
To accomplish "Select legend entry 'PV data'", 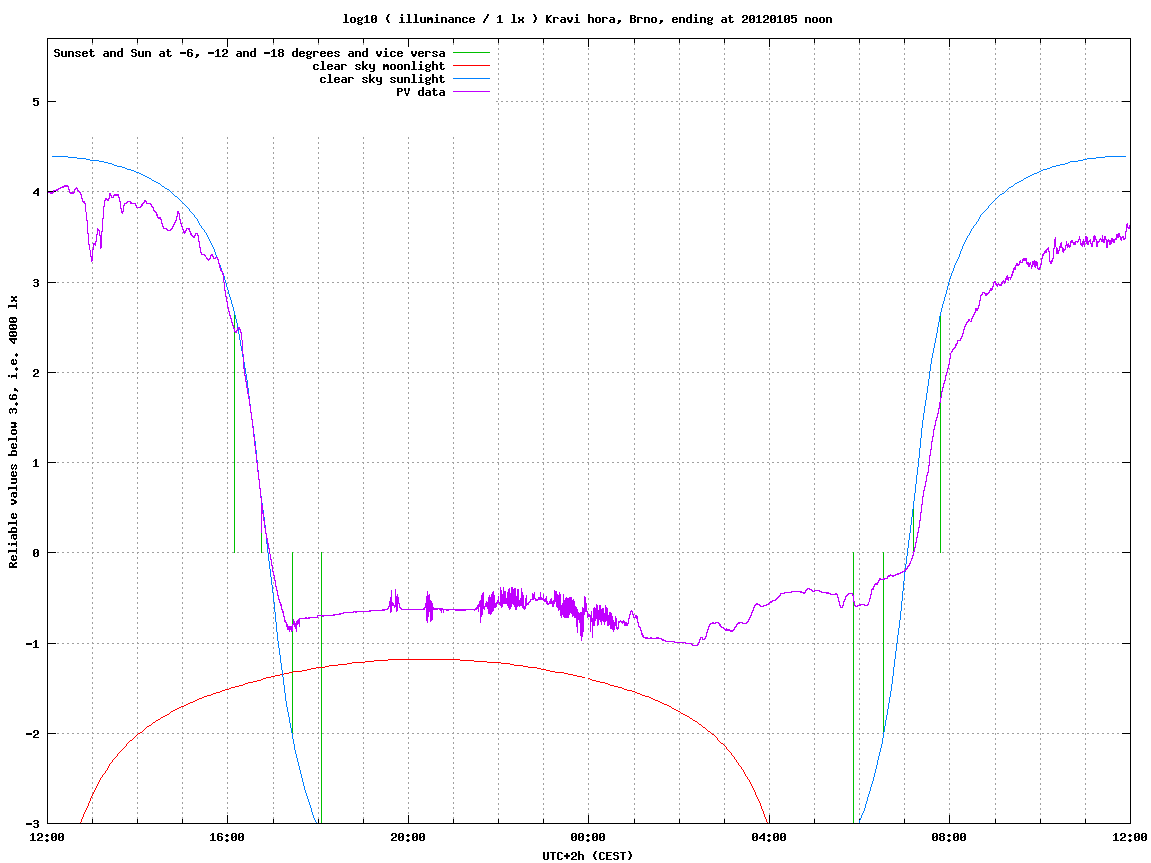I will [421, 92].
